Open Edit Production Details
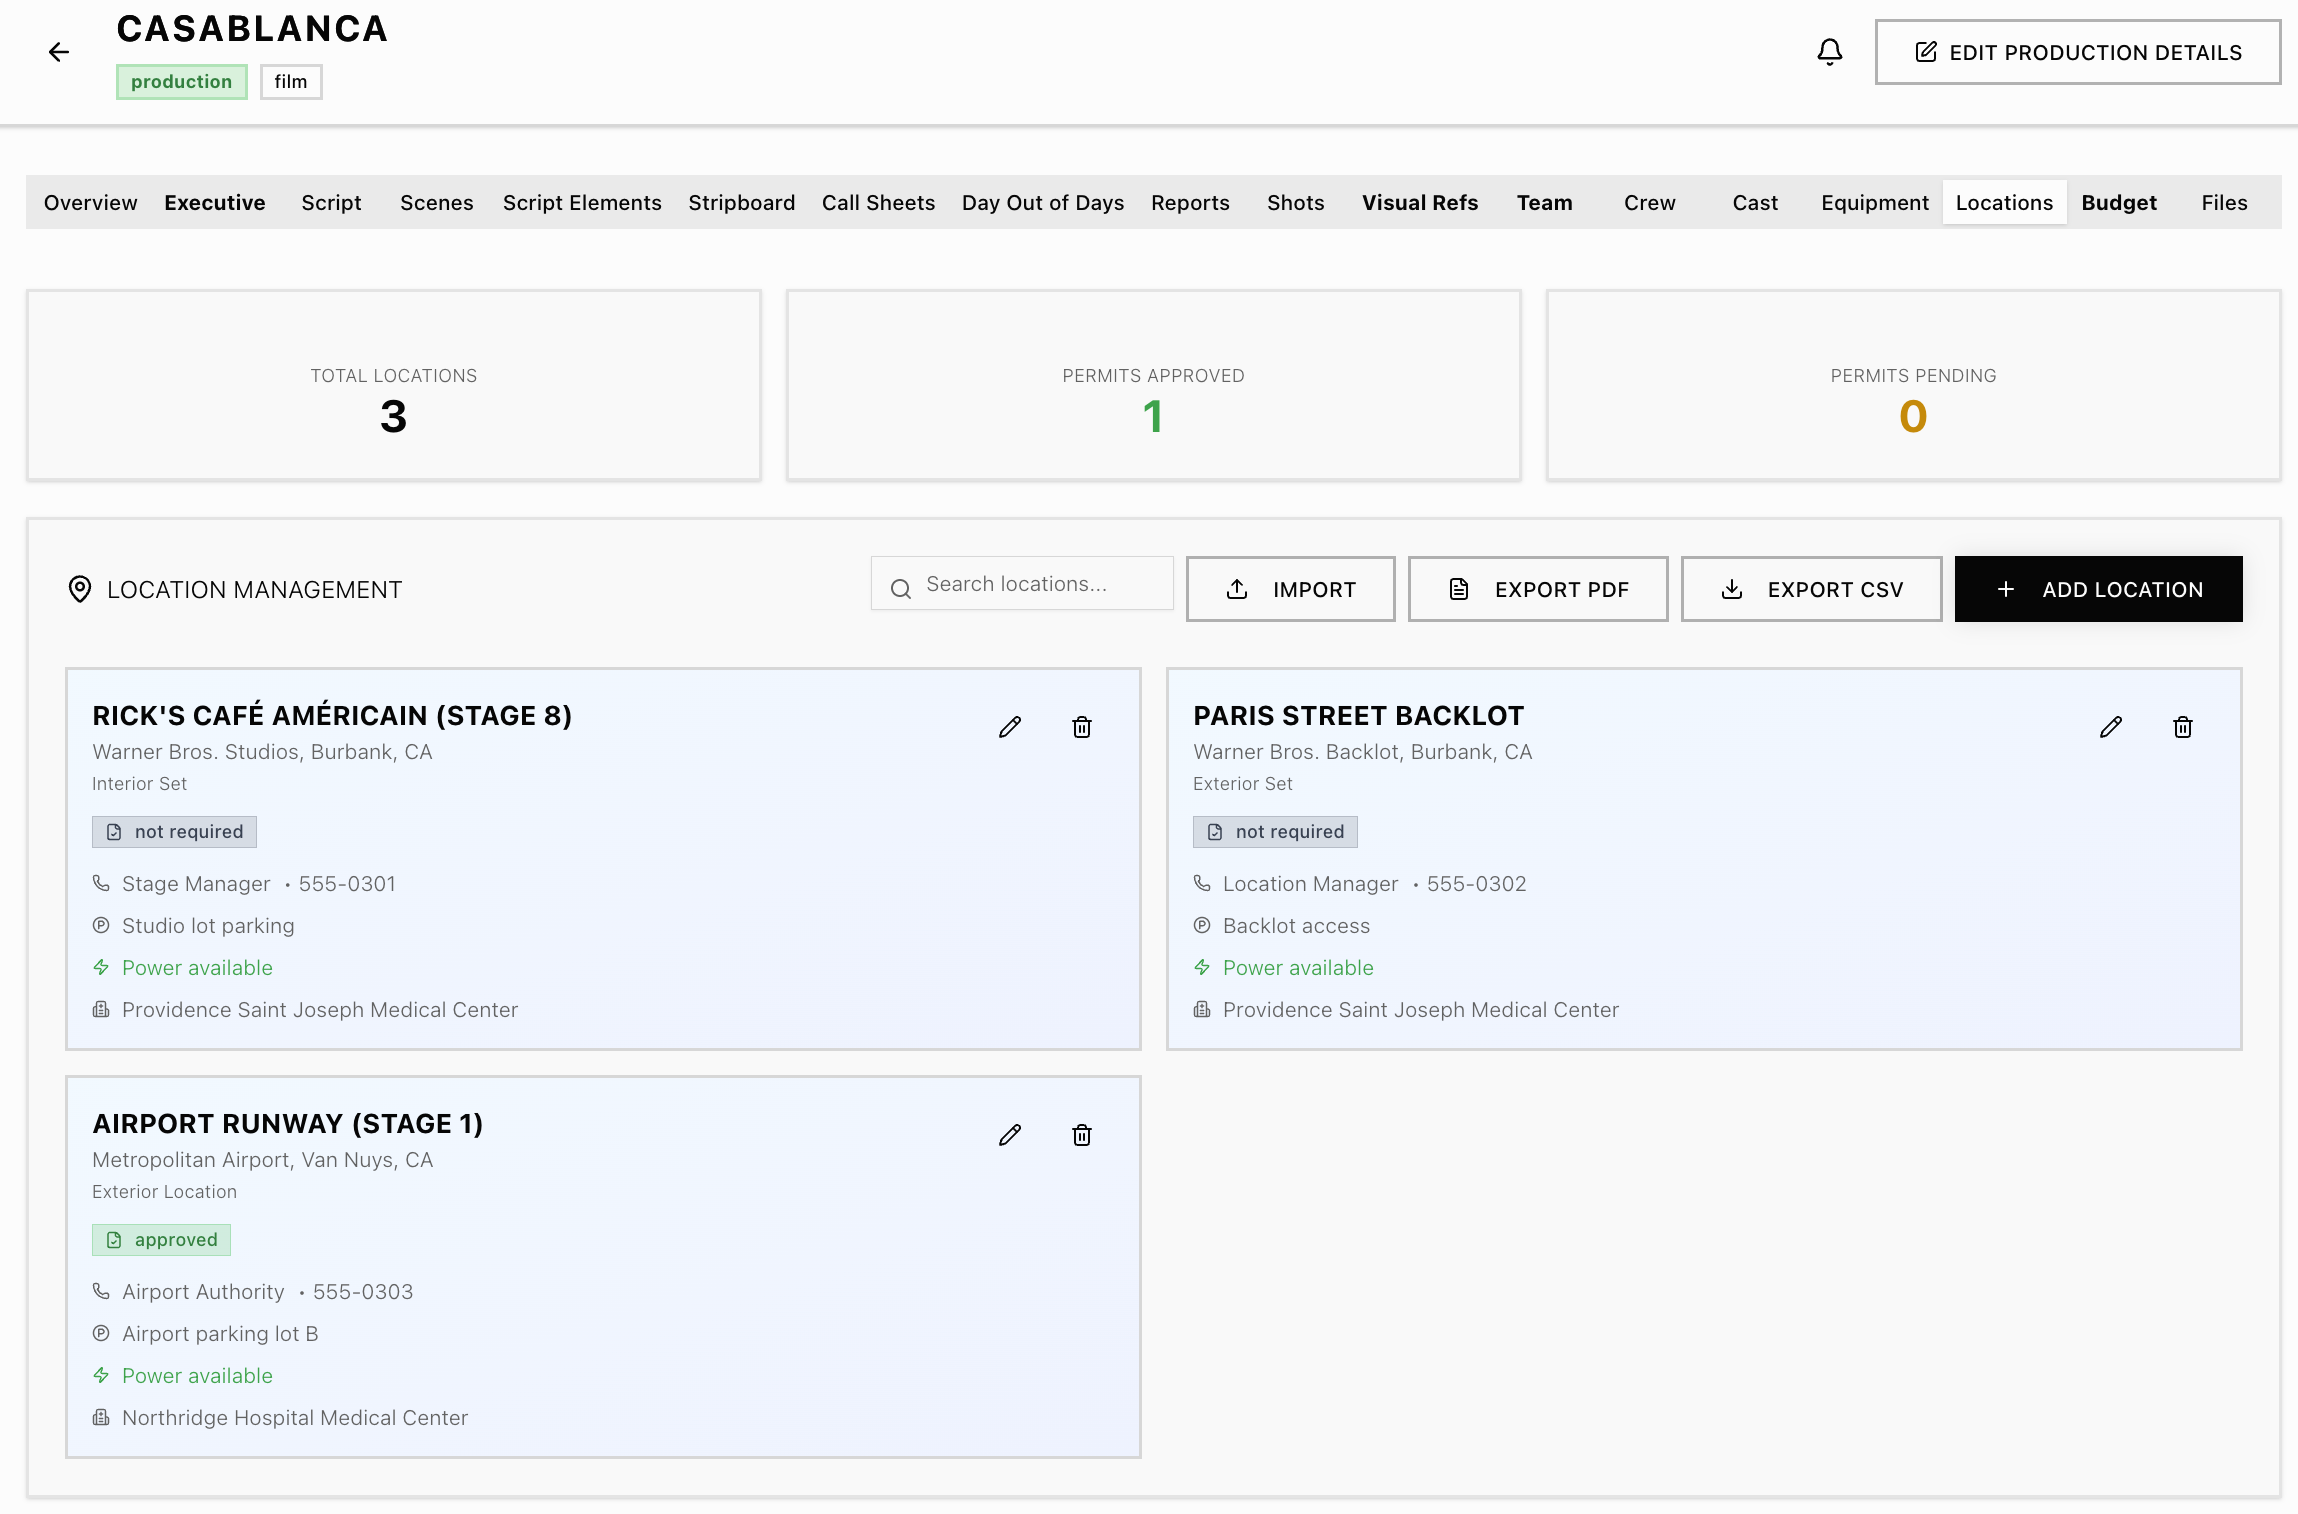Image resolution: width=2298 pixels, height=1514 pixels. [2077, 52]
